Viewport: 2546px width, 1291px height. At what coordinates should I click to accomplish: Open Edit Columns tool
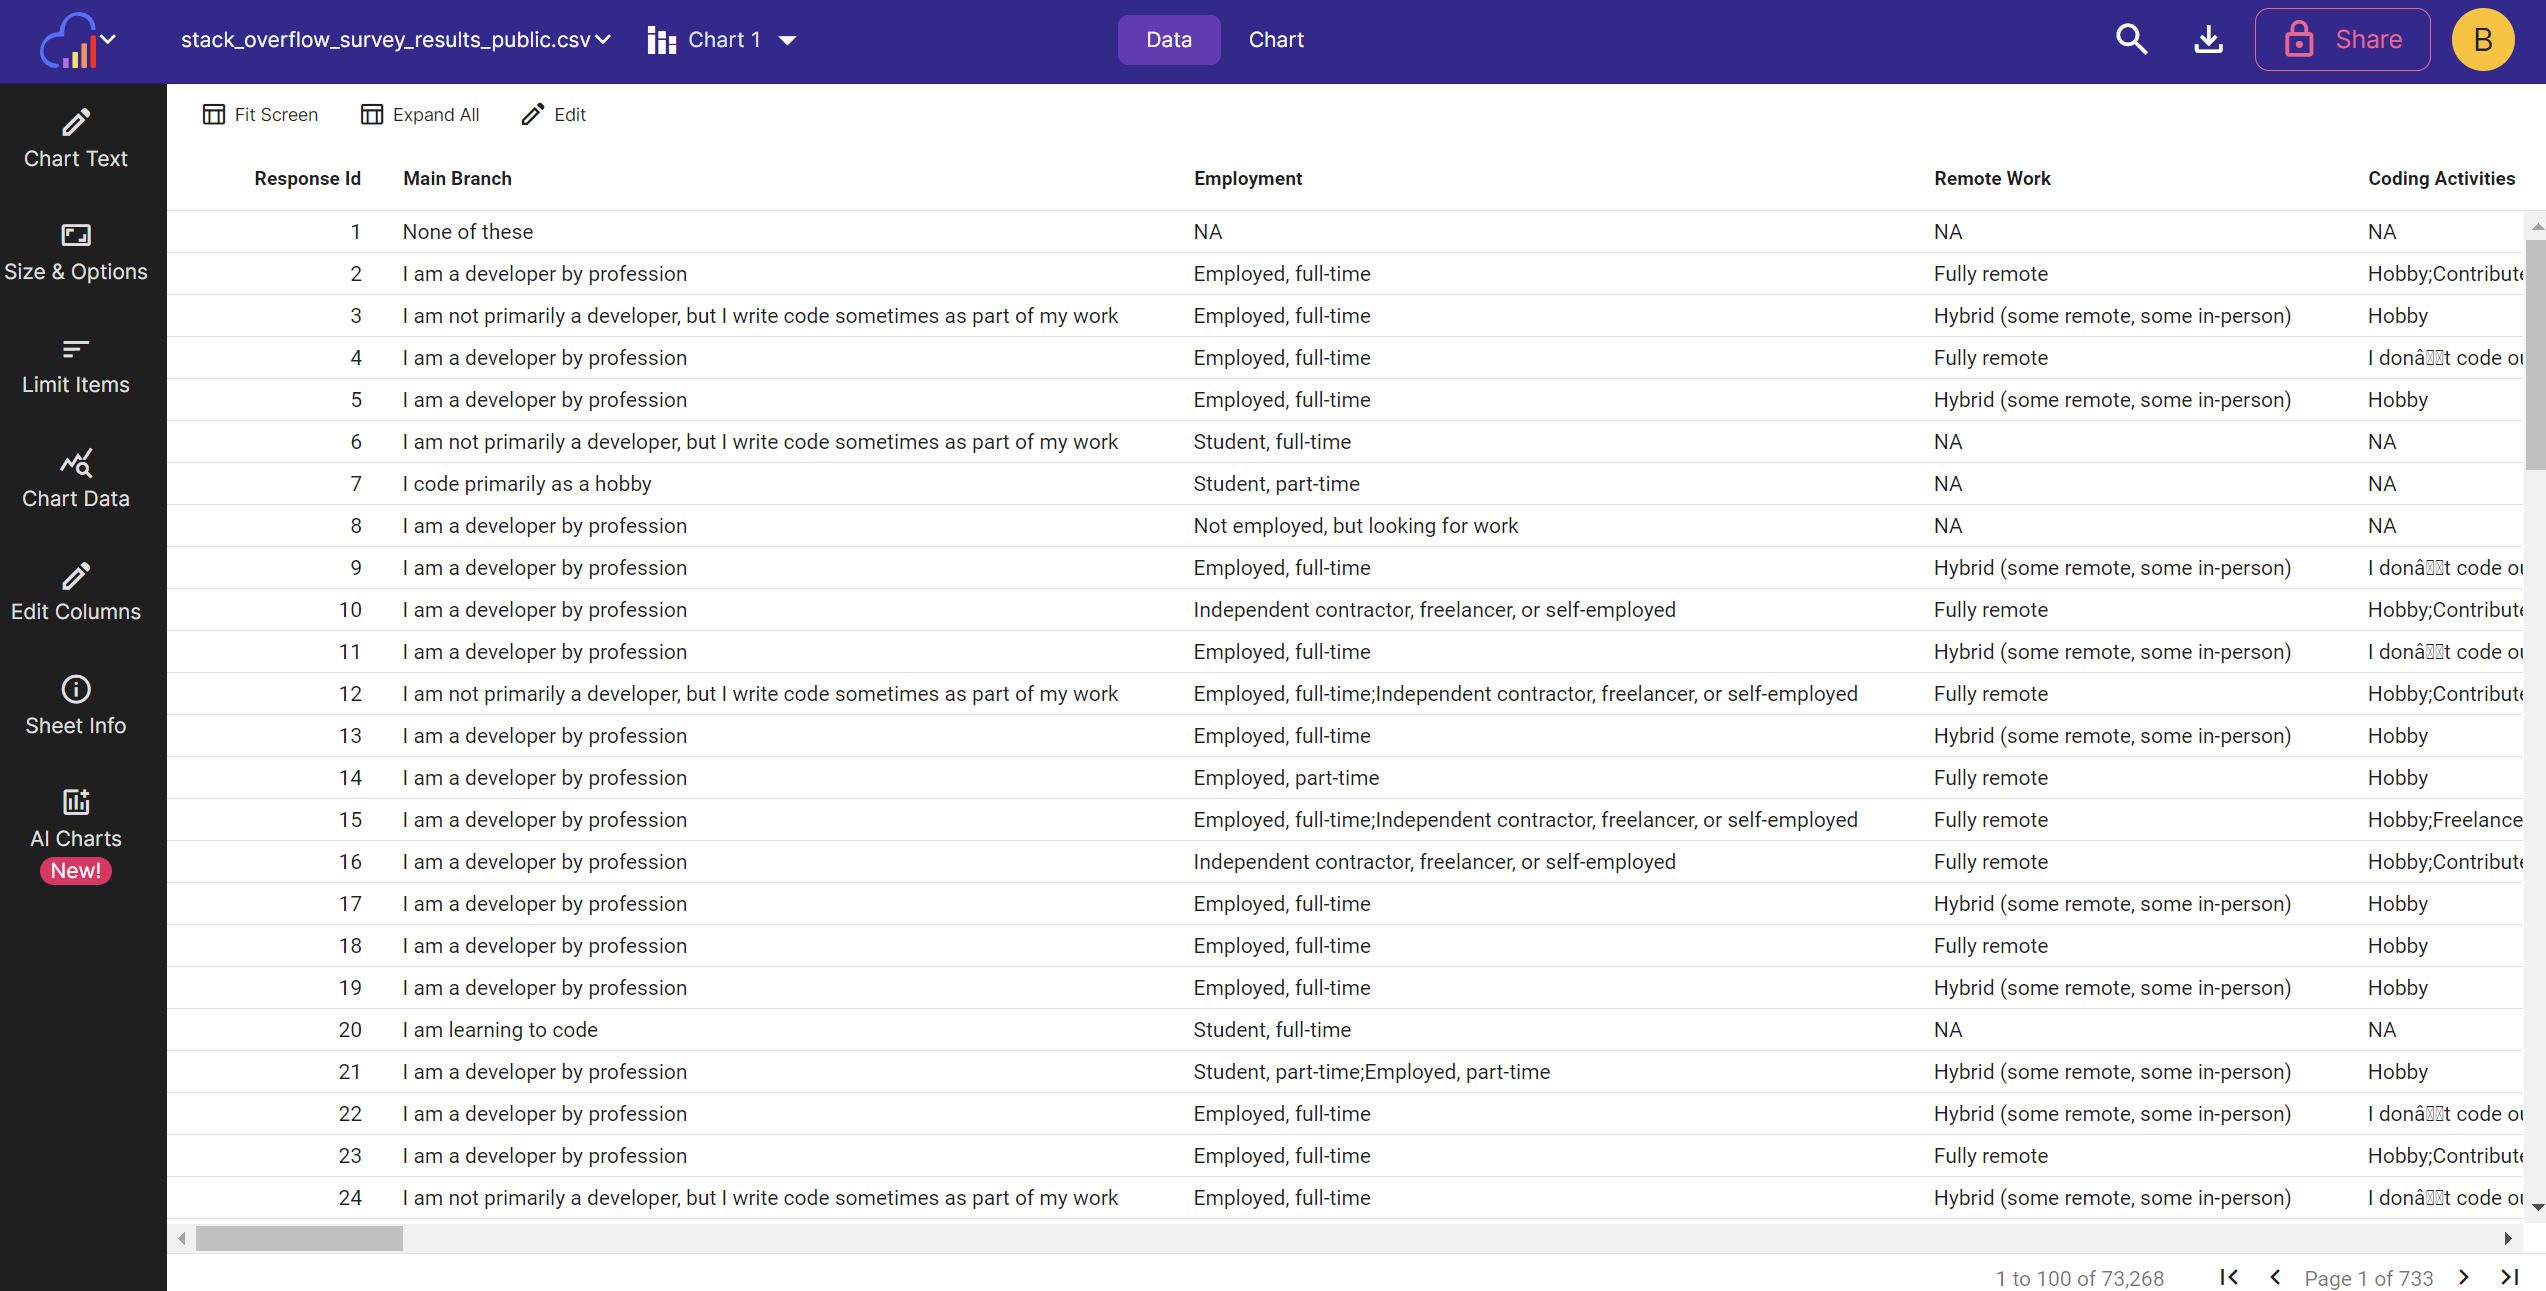click(76, 592)
